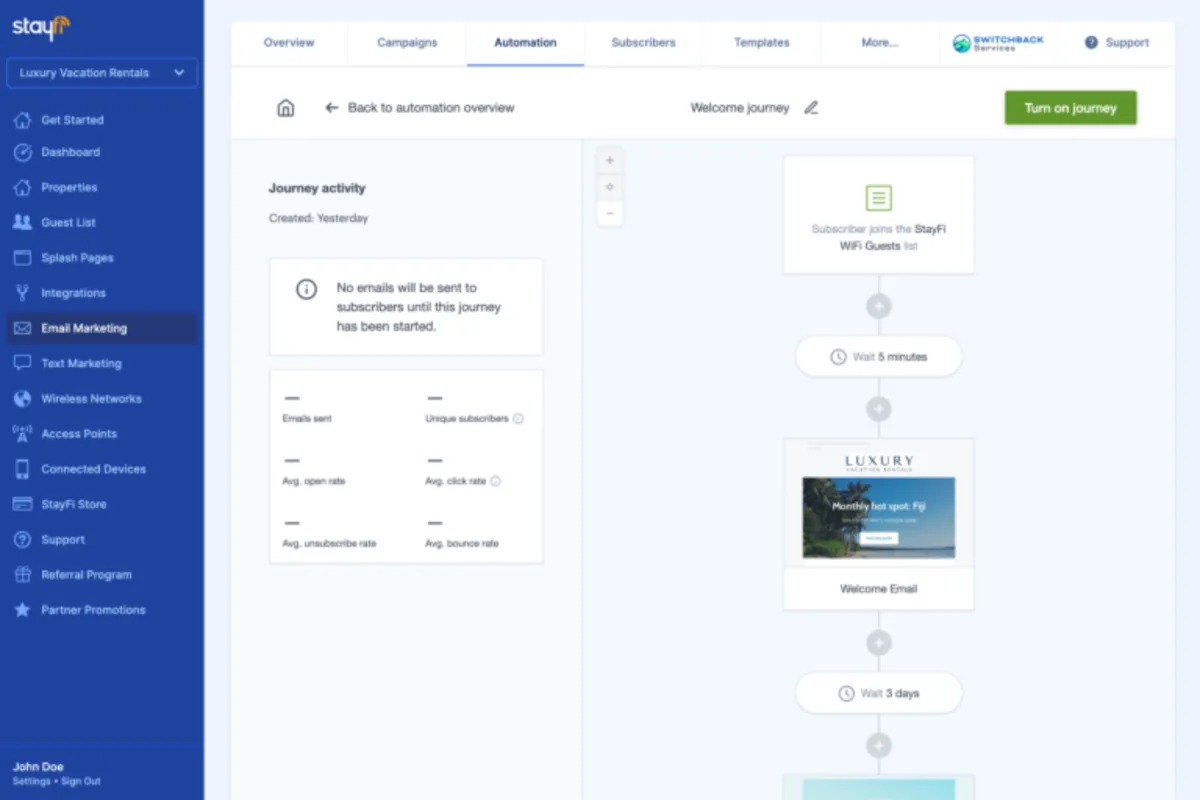Switch to the Subscribers tab

(643, 43)
